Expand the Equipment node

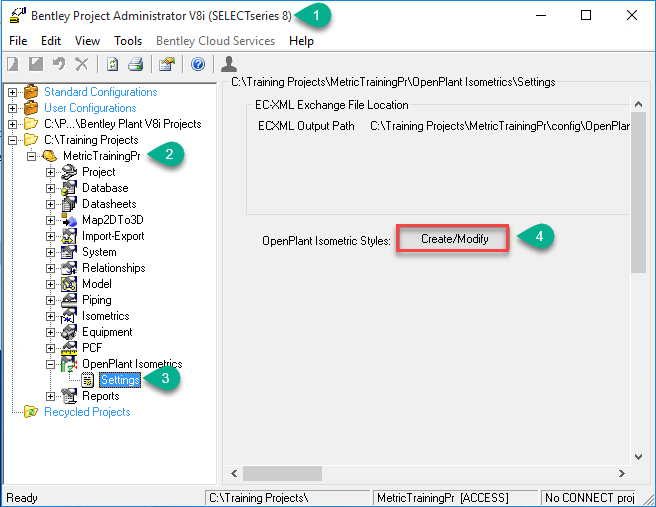pyautogui.click(x=50, y=332)
